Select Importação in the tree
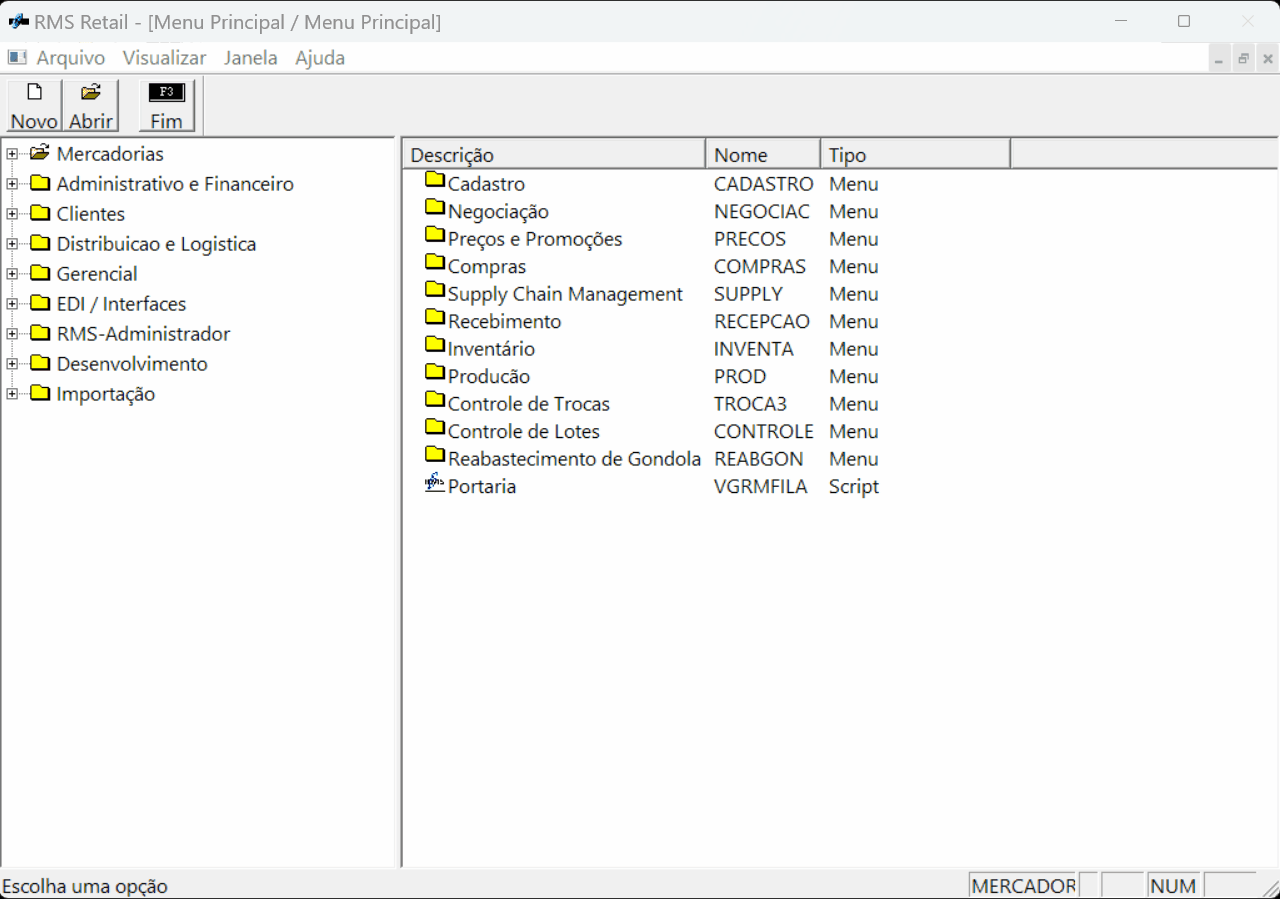This screenshot has height=899, width=1280. coord(106,394)
